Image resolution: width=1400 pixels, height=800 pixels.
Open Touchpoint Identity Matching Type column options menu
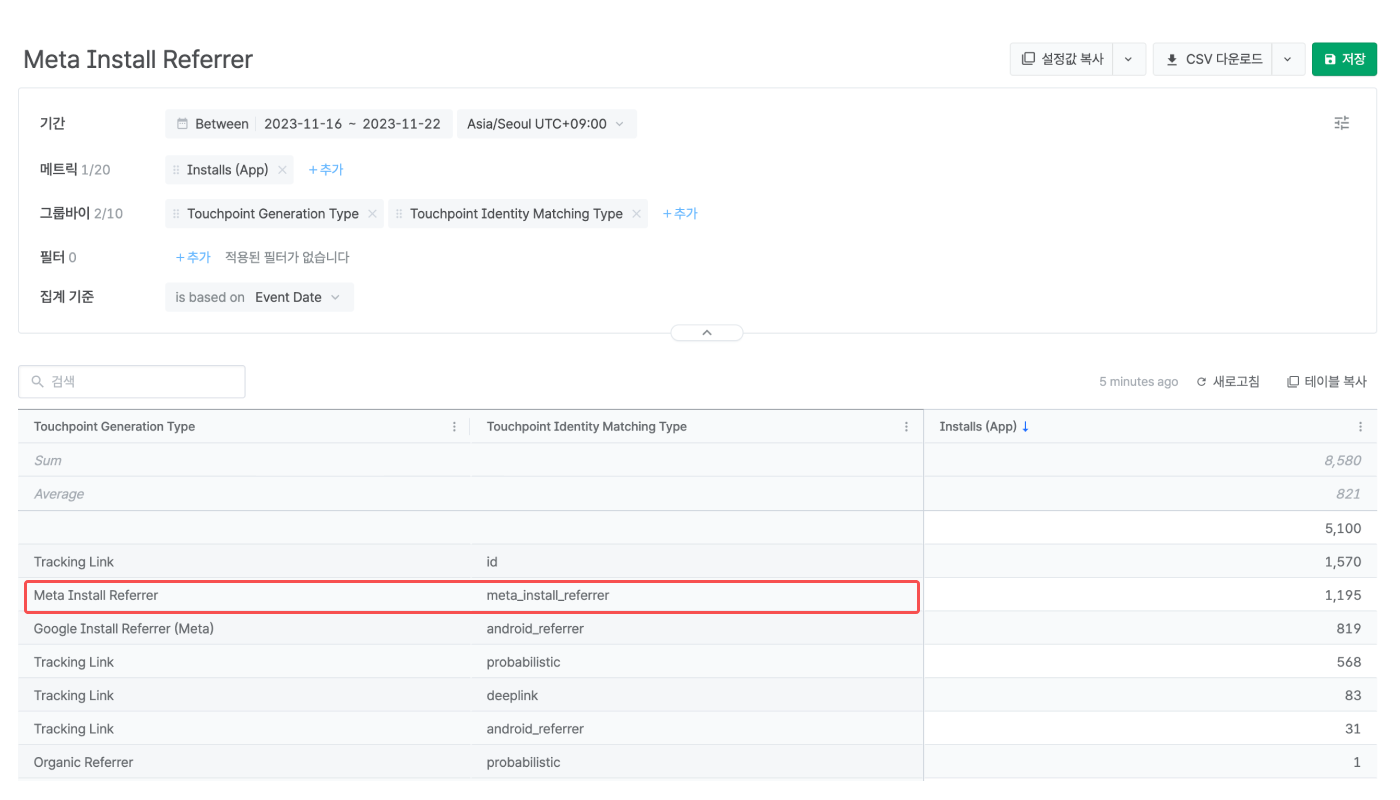point(907,427)
